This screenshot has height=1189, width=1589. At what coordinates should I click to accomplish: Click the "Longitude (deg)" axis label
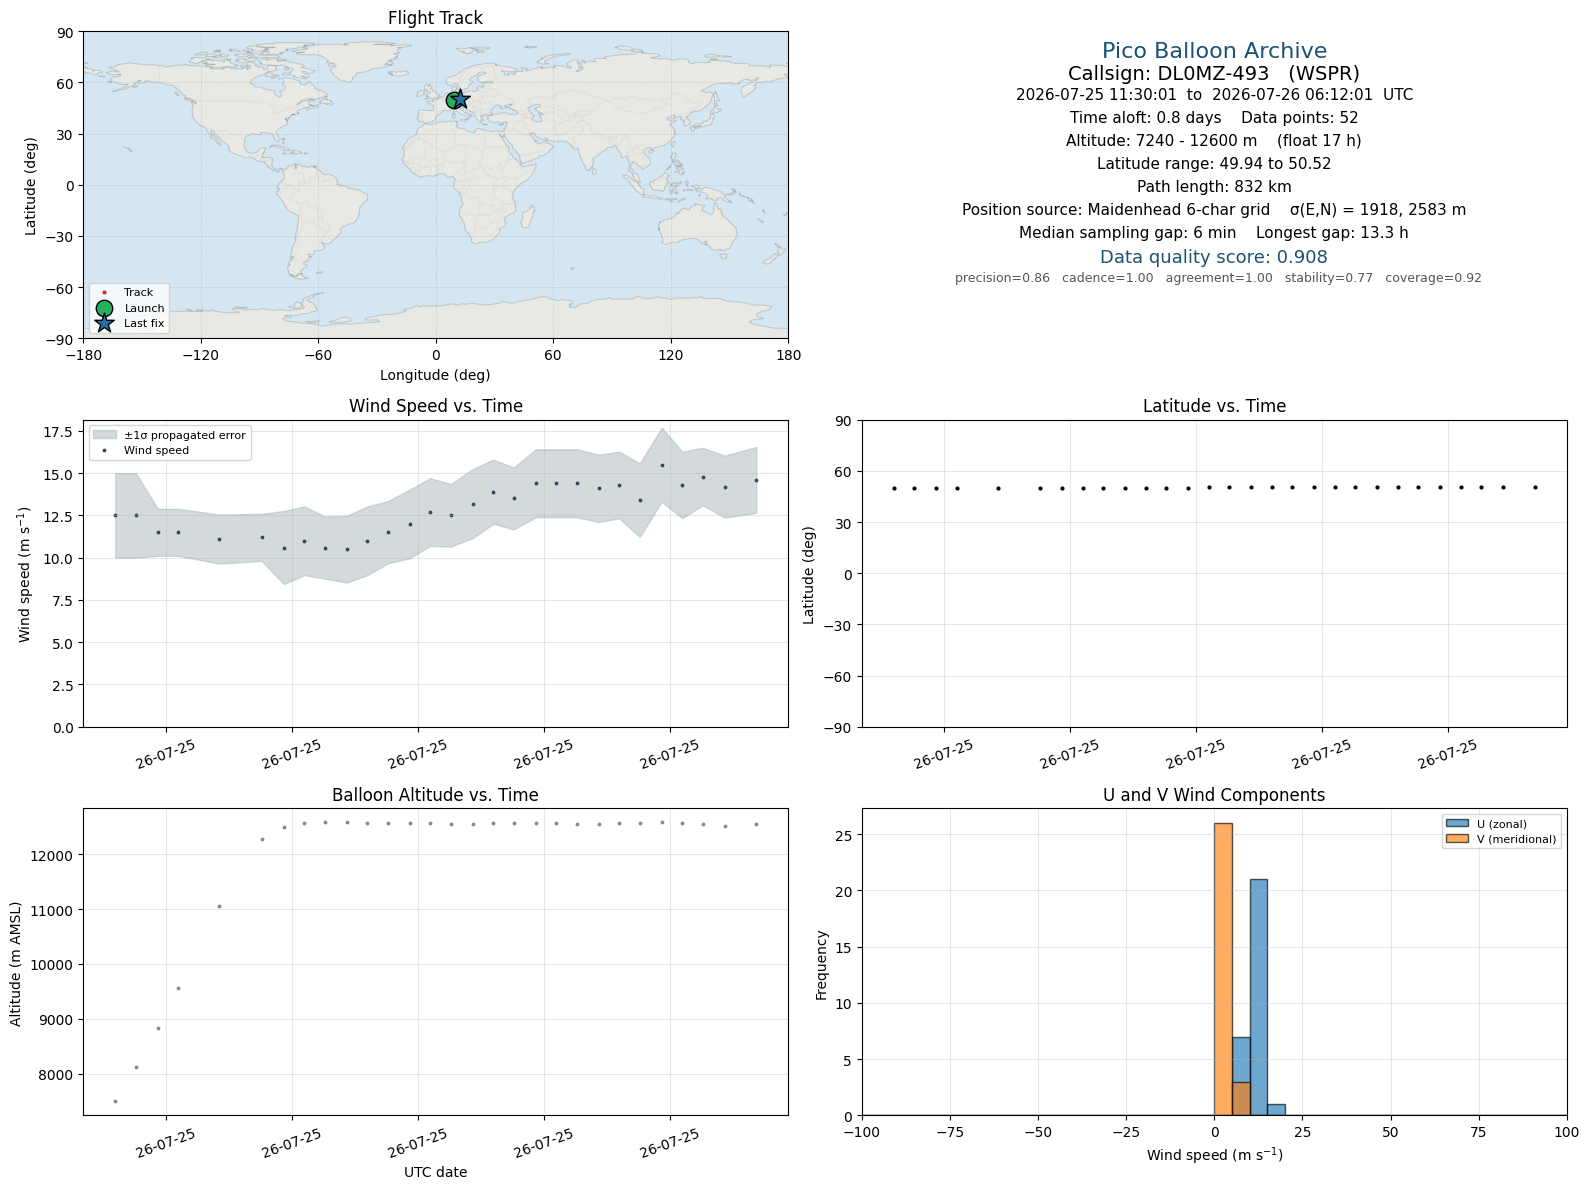[x=435, y=375]
